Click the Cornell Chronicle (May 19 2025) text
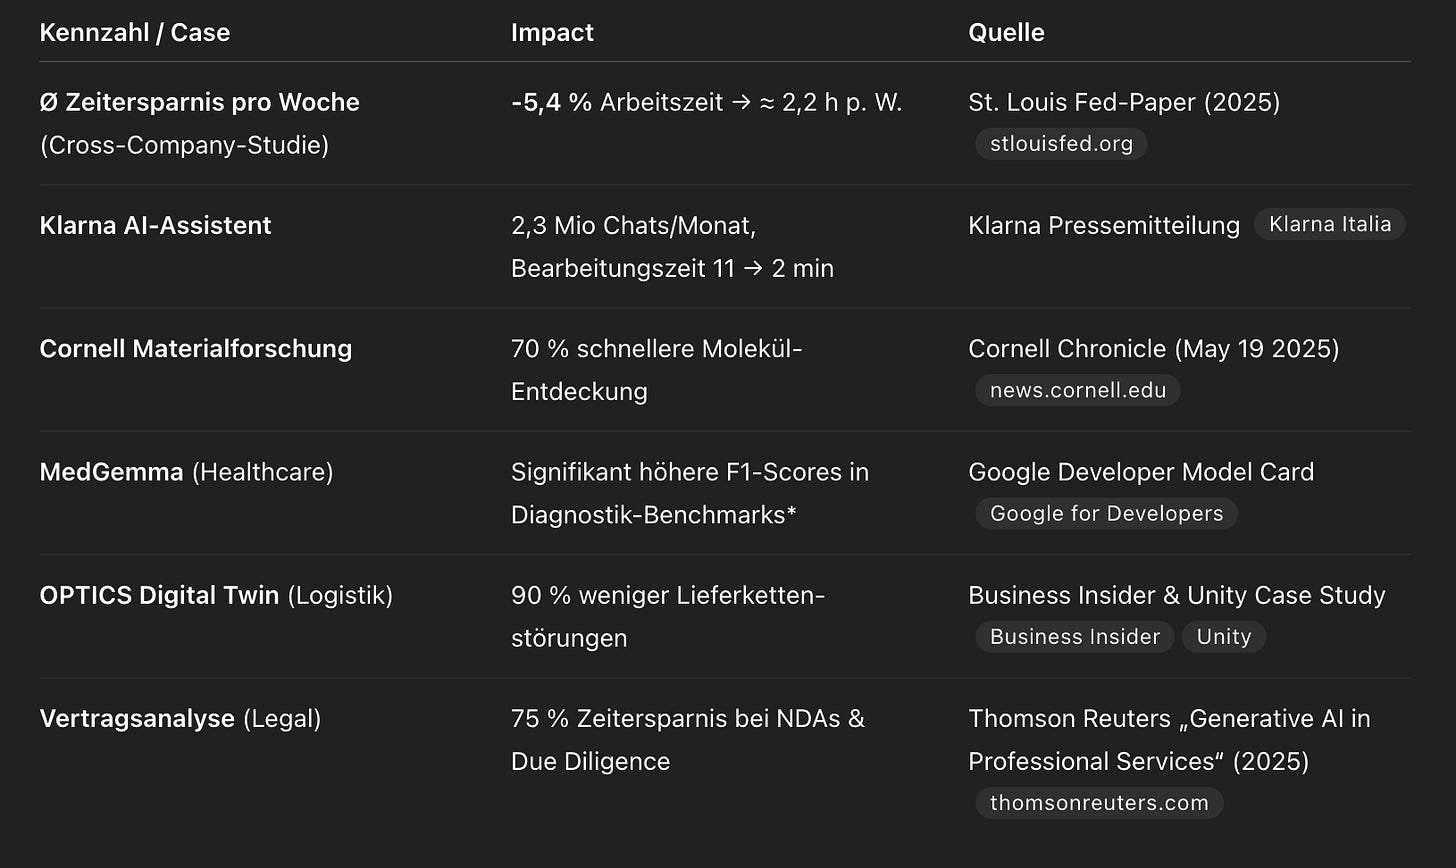The width and height of the screenshot is (1456, 868). pyautogui.click(x=1154, y=348)
